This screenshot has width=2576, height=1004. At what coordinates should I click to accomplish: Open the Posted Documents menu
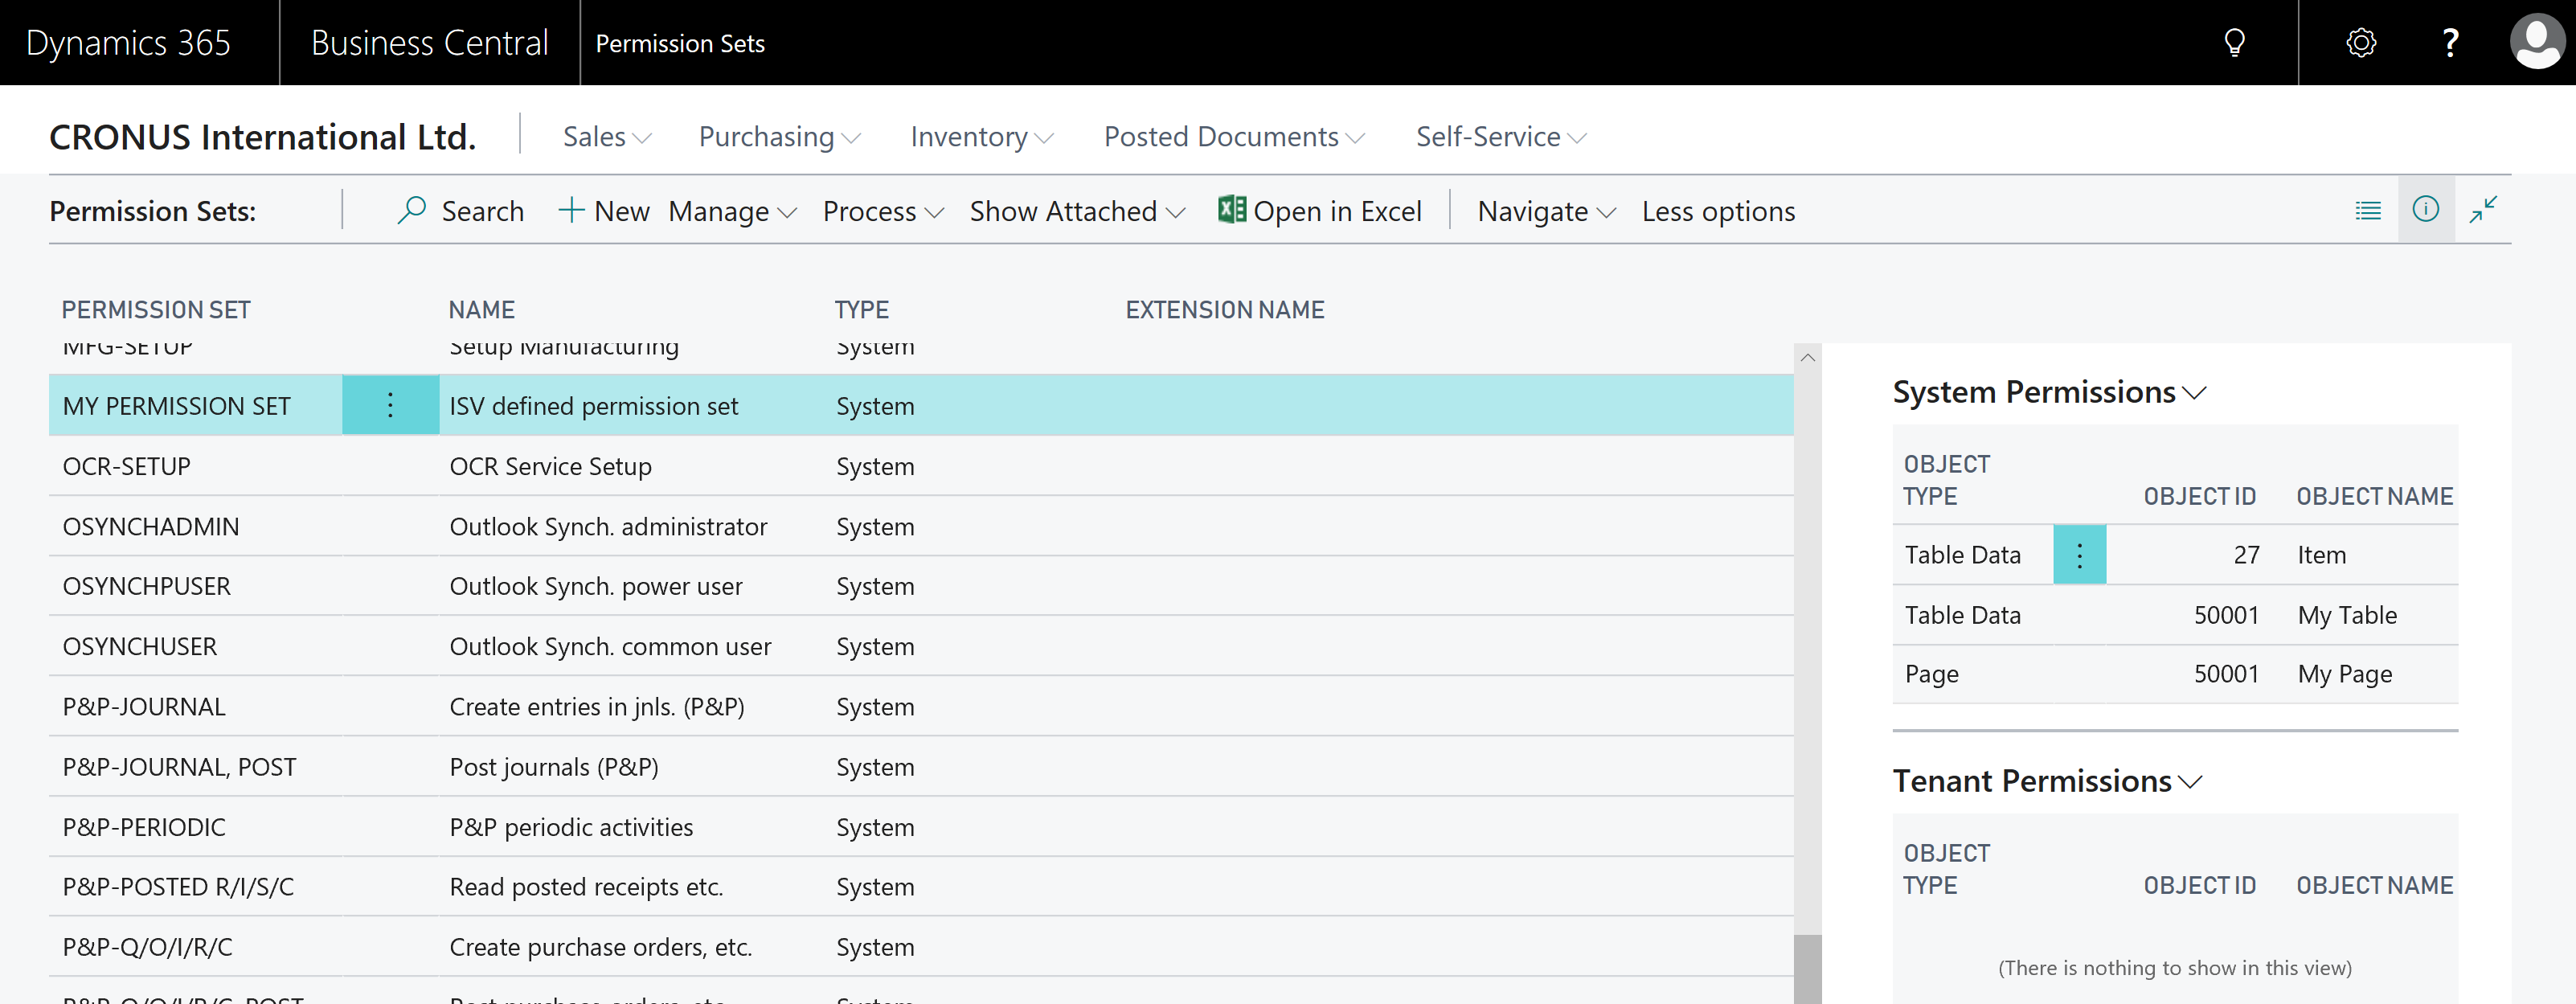click(1233, 137)
